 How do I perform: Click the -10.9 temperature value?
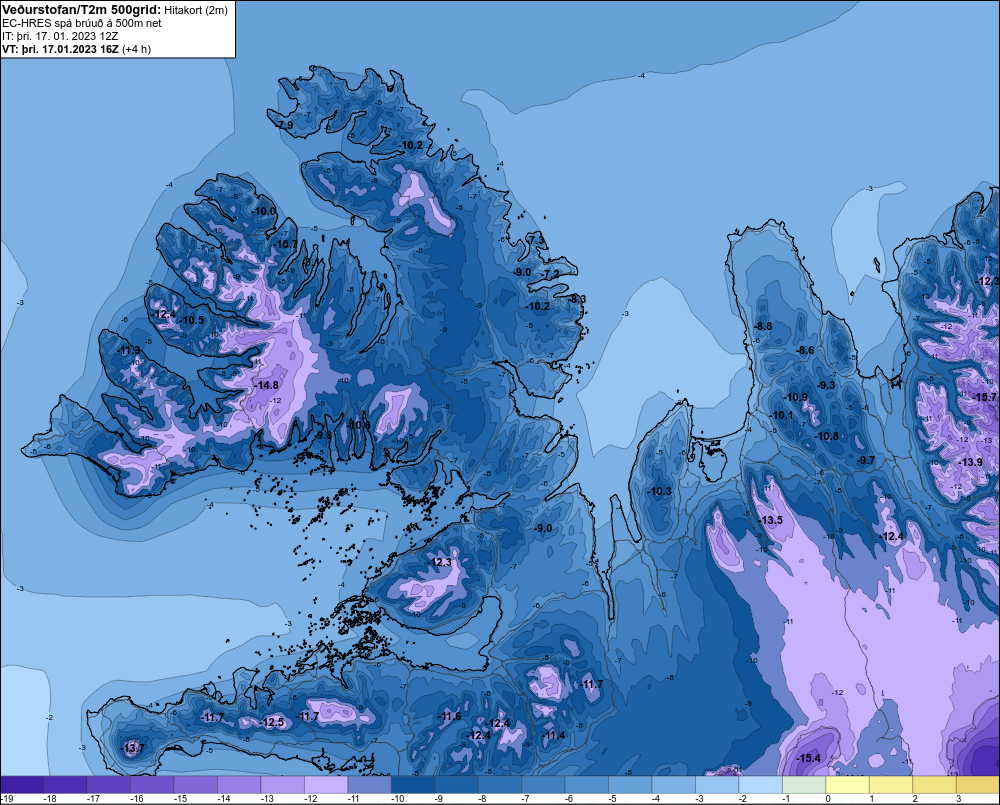795,397
